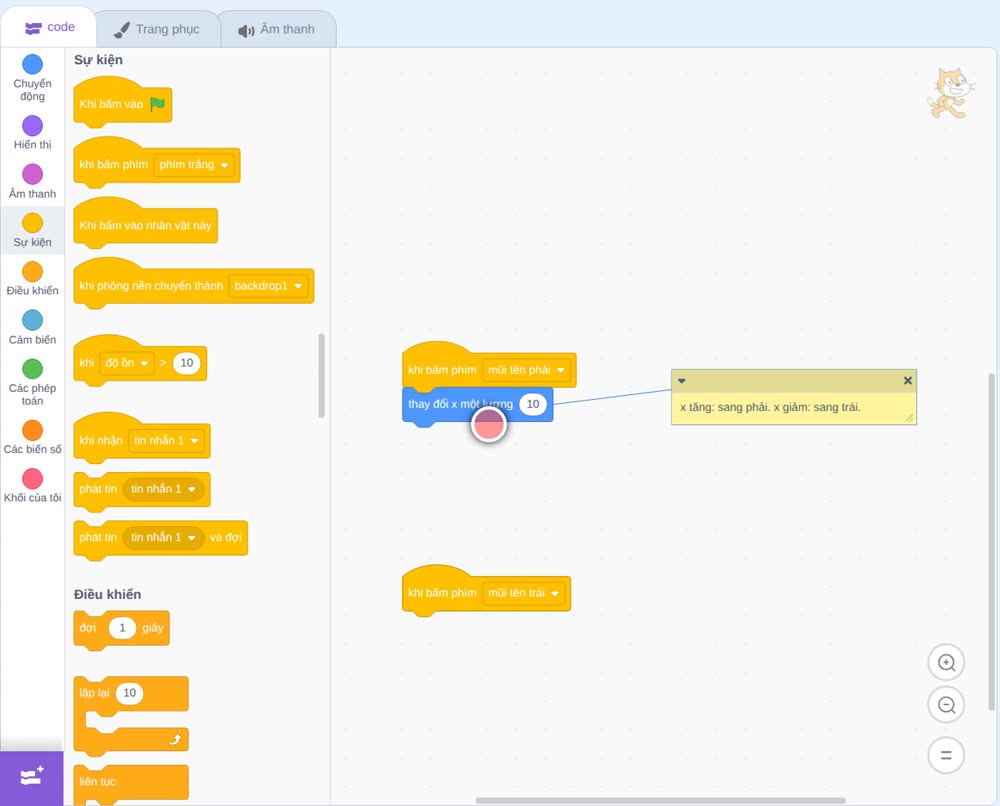Zoom in on the workspace

[946, 663]
